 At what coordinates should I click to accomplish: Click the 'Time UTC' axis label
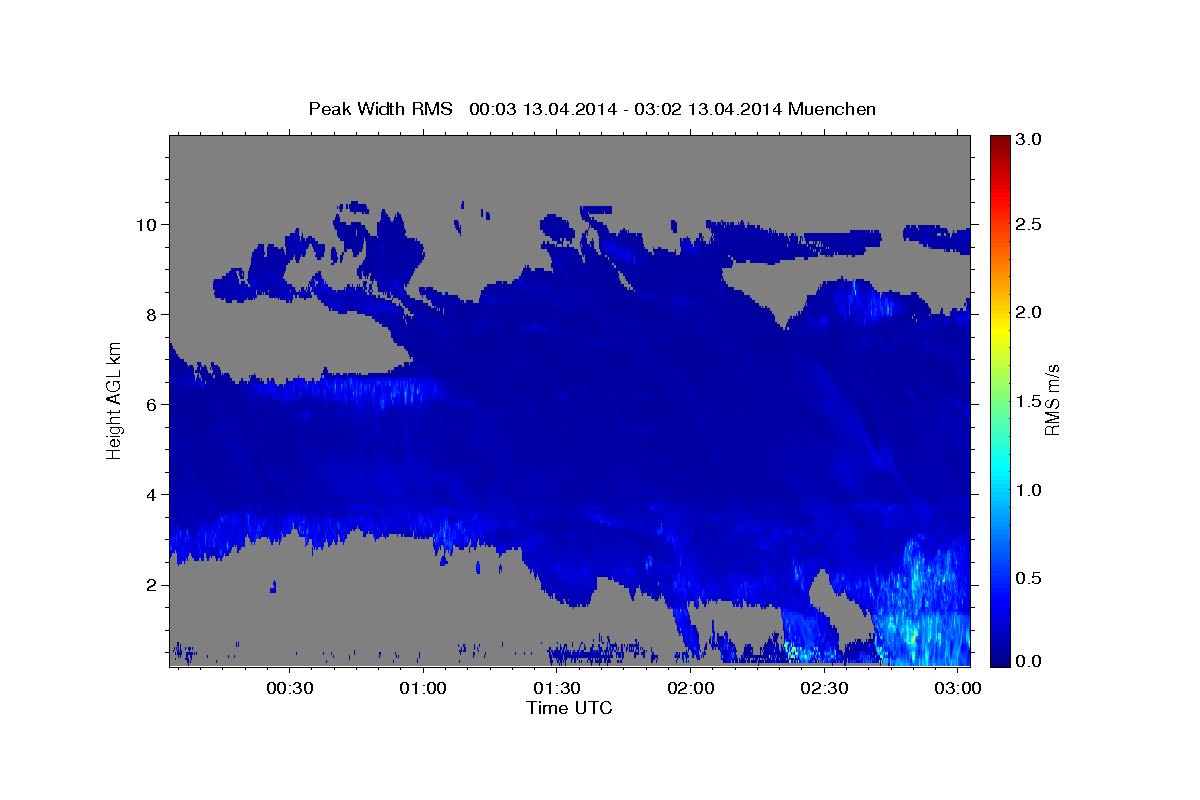click(x=569, y=708)
